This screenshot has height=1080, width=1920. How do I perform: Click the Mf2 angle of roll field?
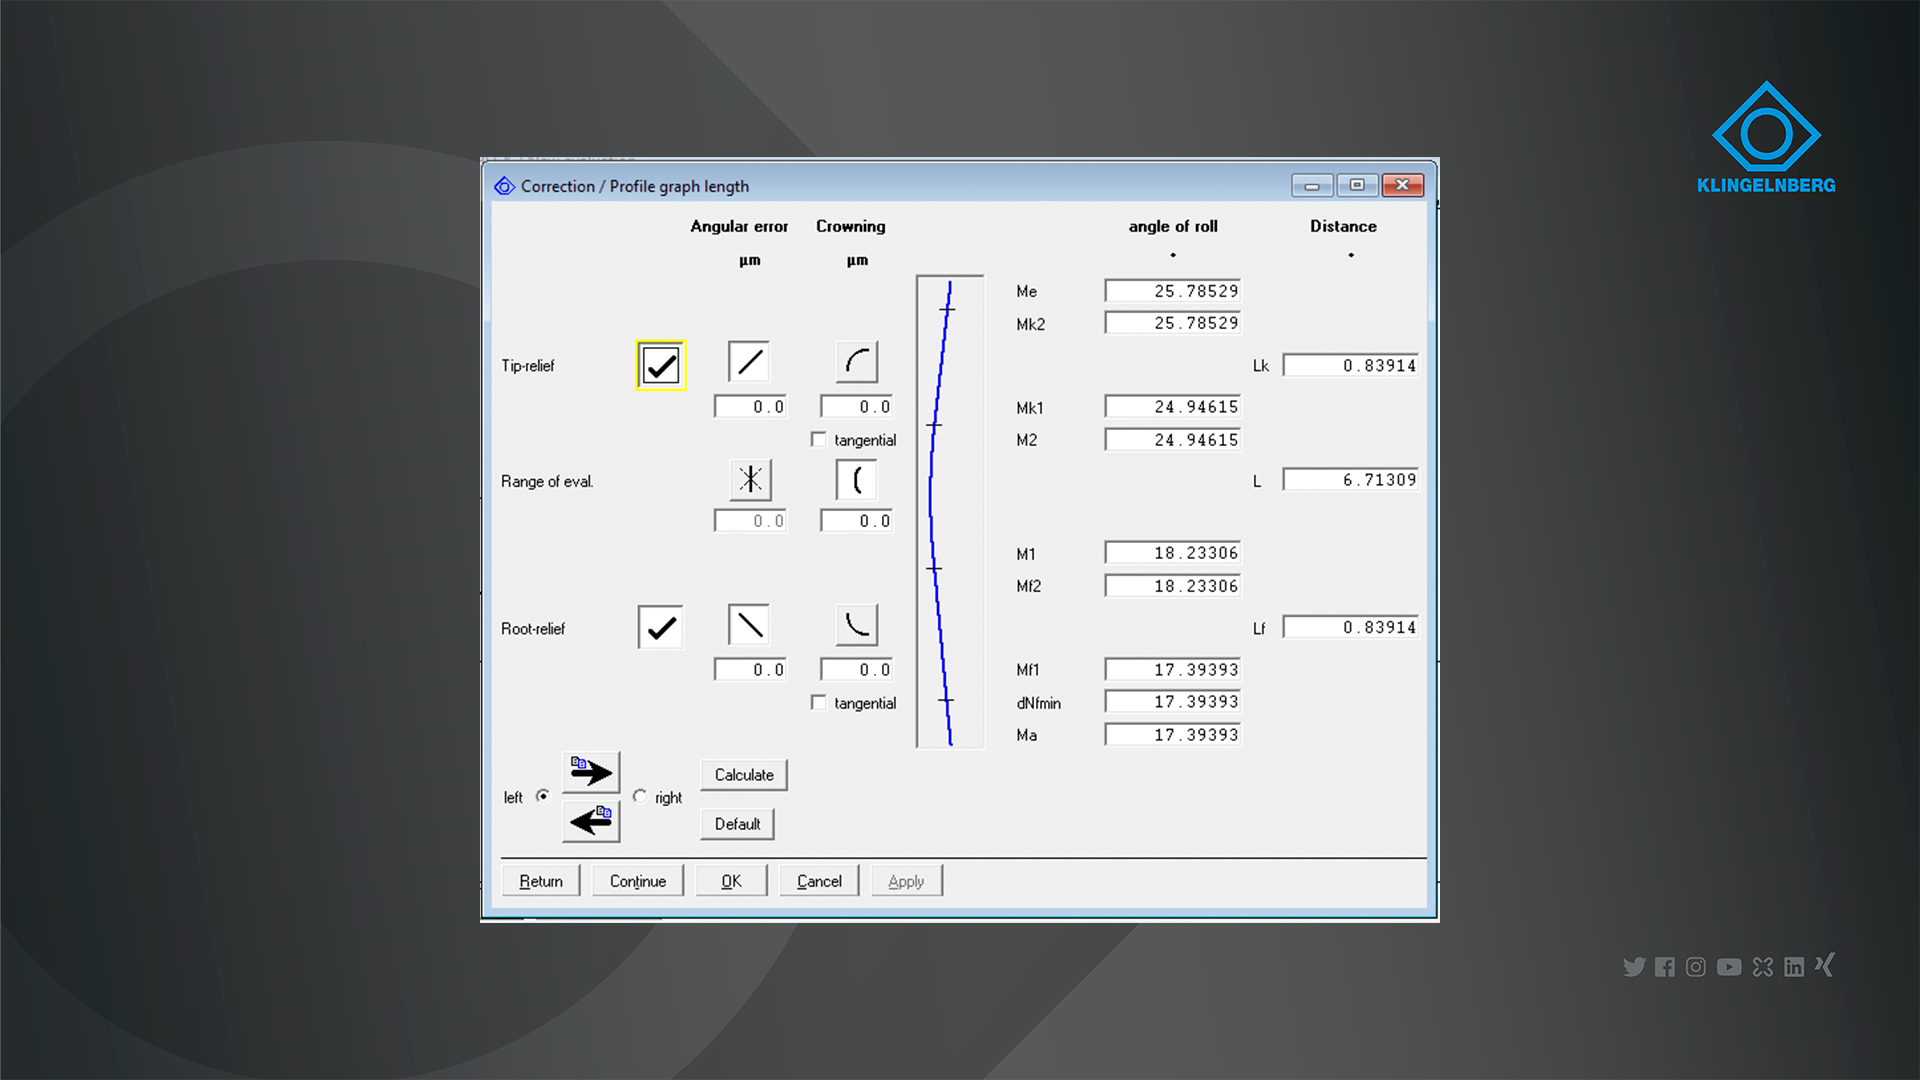[1173, 586]
